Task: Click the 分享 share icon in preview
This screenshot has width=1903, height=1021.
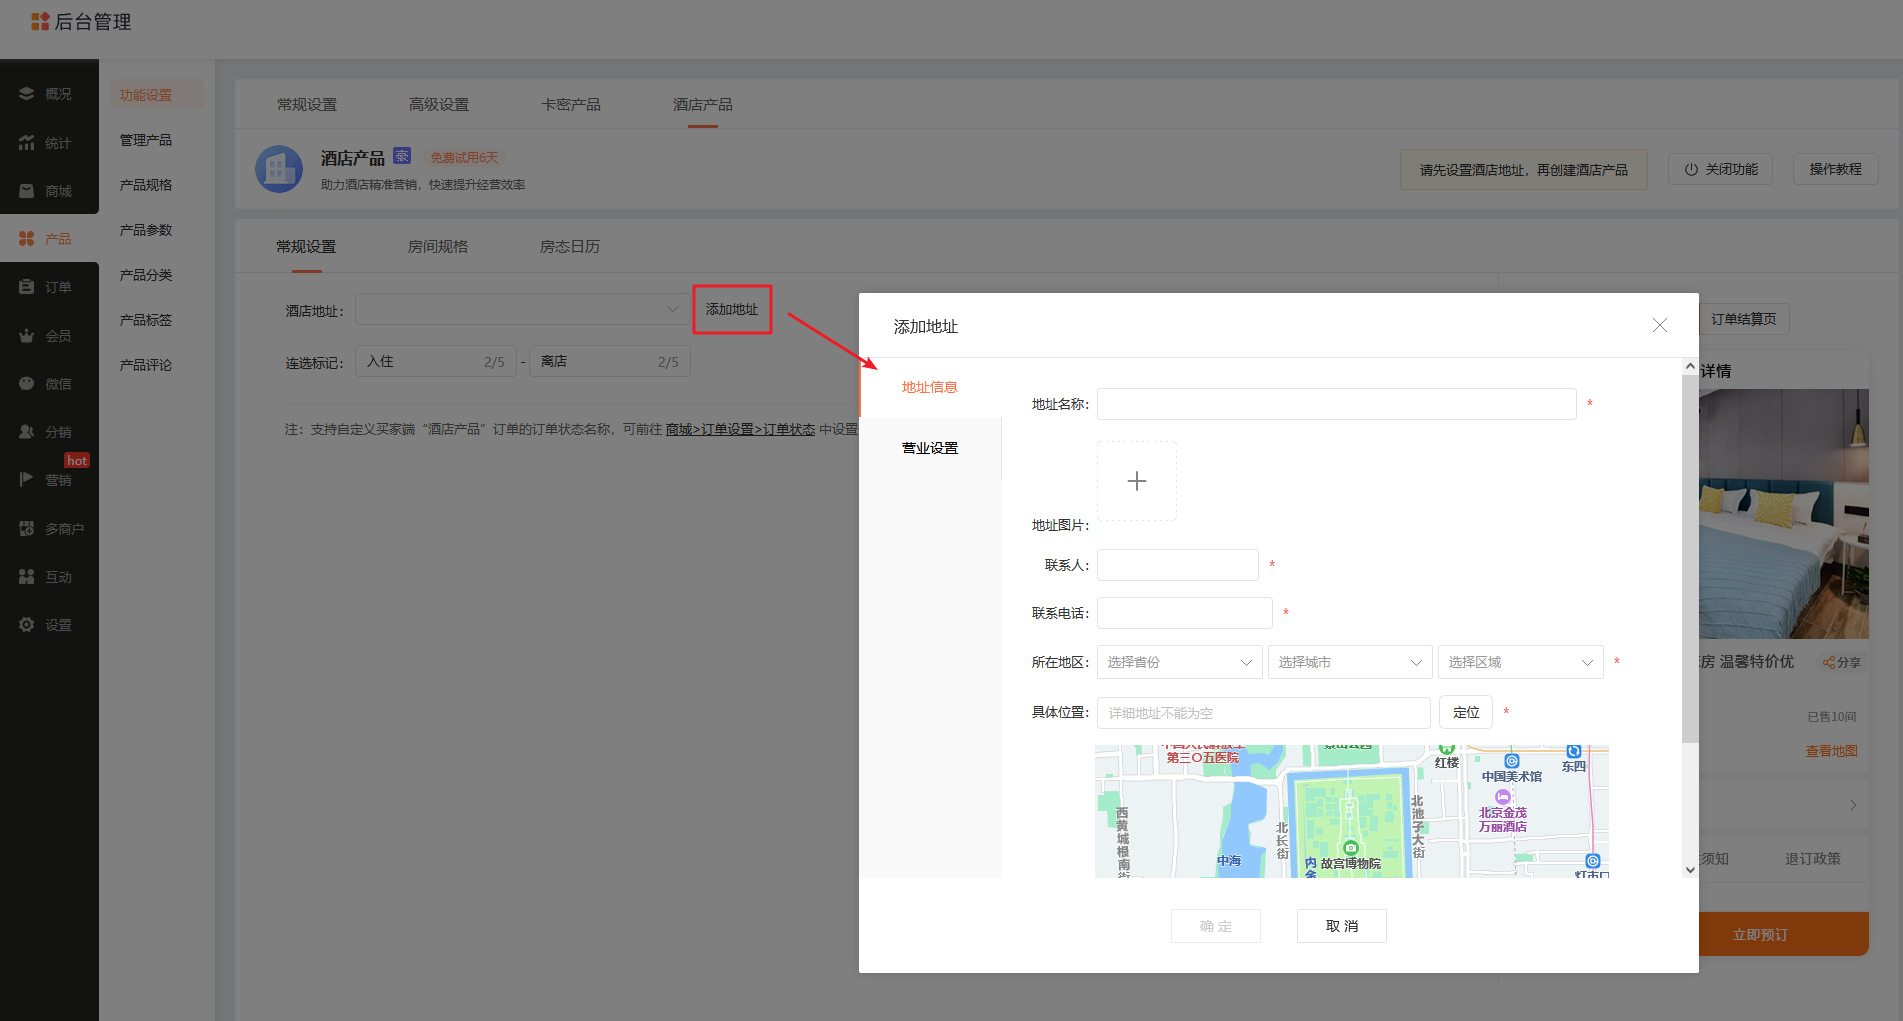Action: [x=1829, y=662]
